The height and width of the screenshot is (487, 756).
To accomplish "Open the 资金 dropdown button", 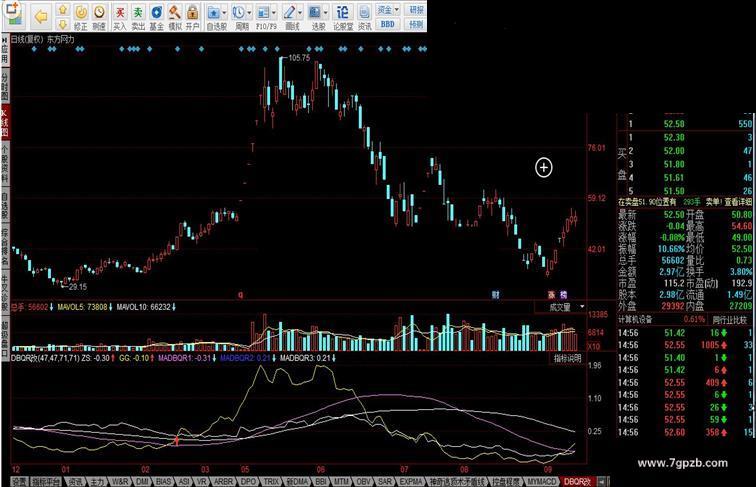I will (x=388, y=10).
